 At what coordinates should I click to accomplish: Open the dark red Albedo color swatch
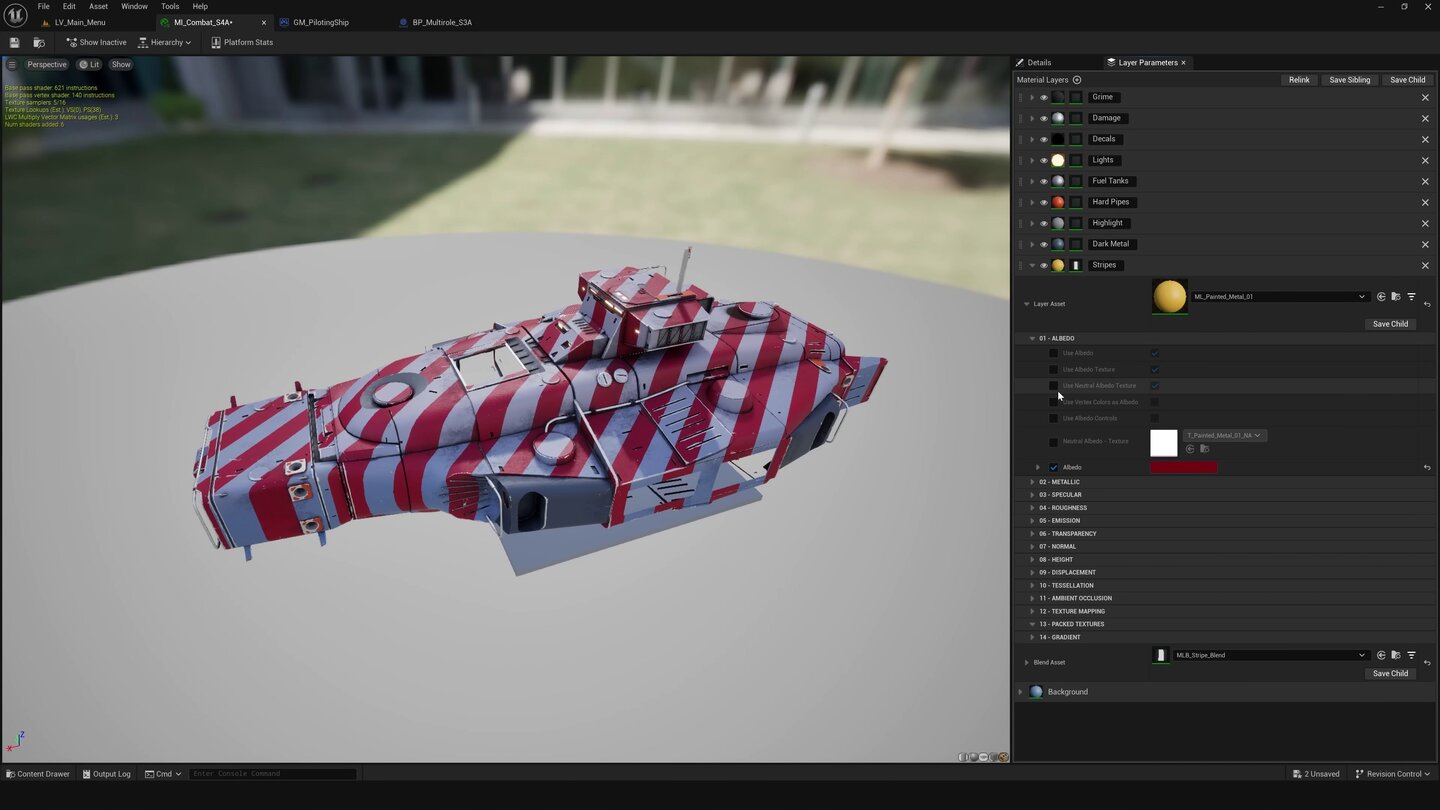coord(1183,467)
